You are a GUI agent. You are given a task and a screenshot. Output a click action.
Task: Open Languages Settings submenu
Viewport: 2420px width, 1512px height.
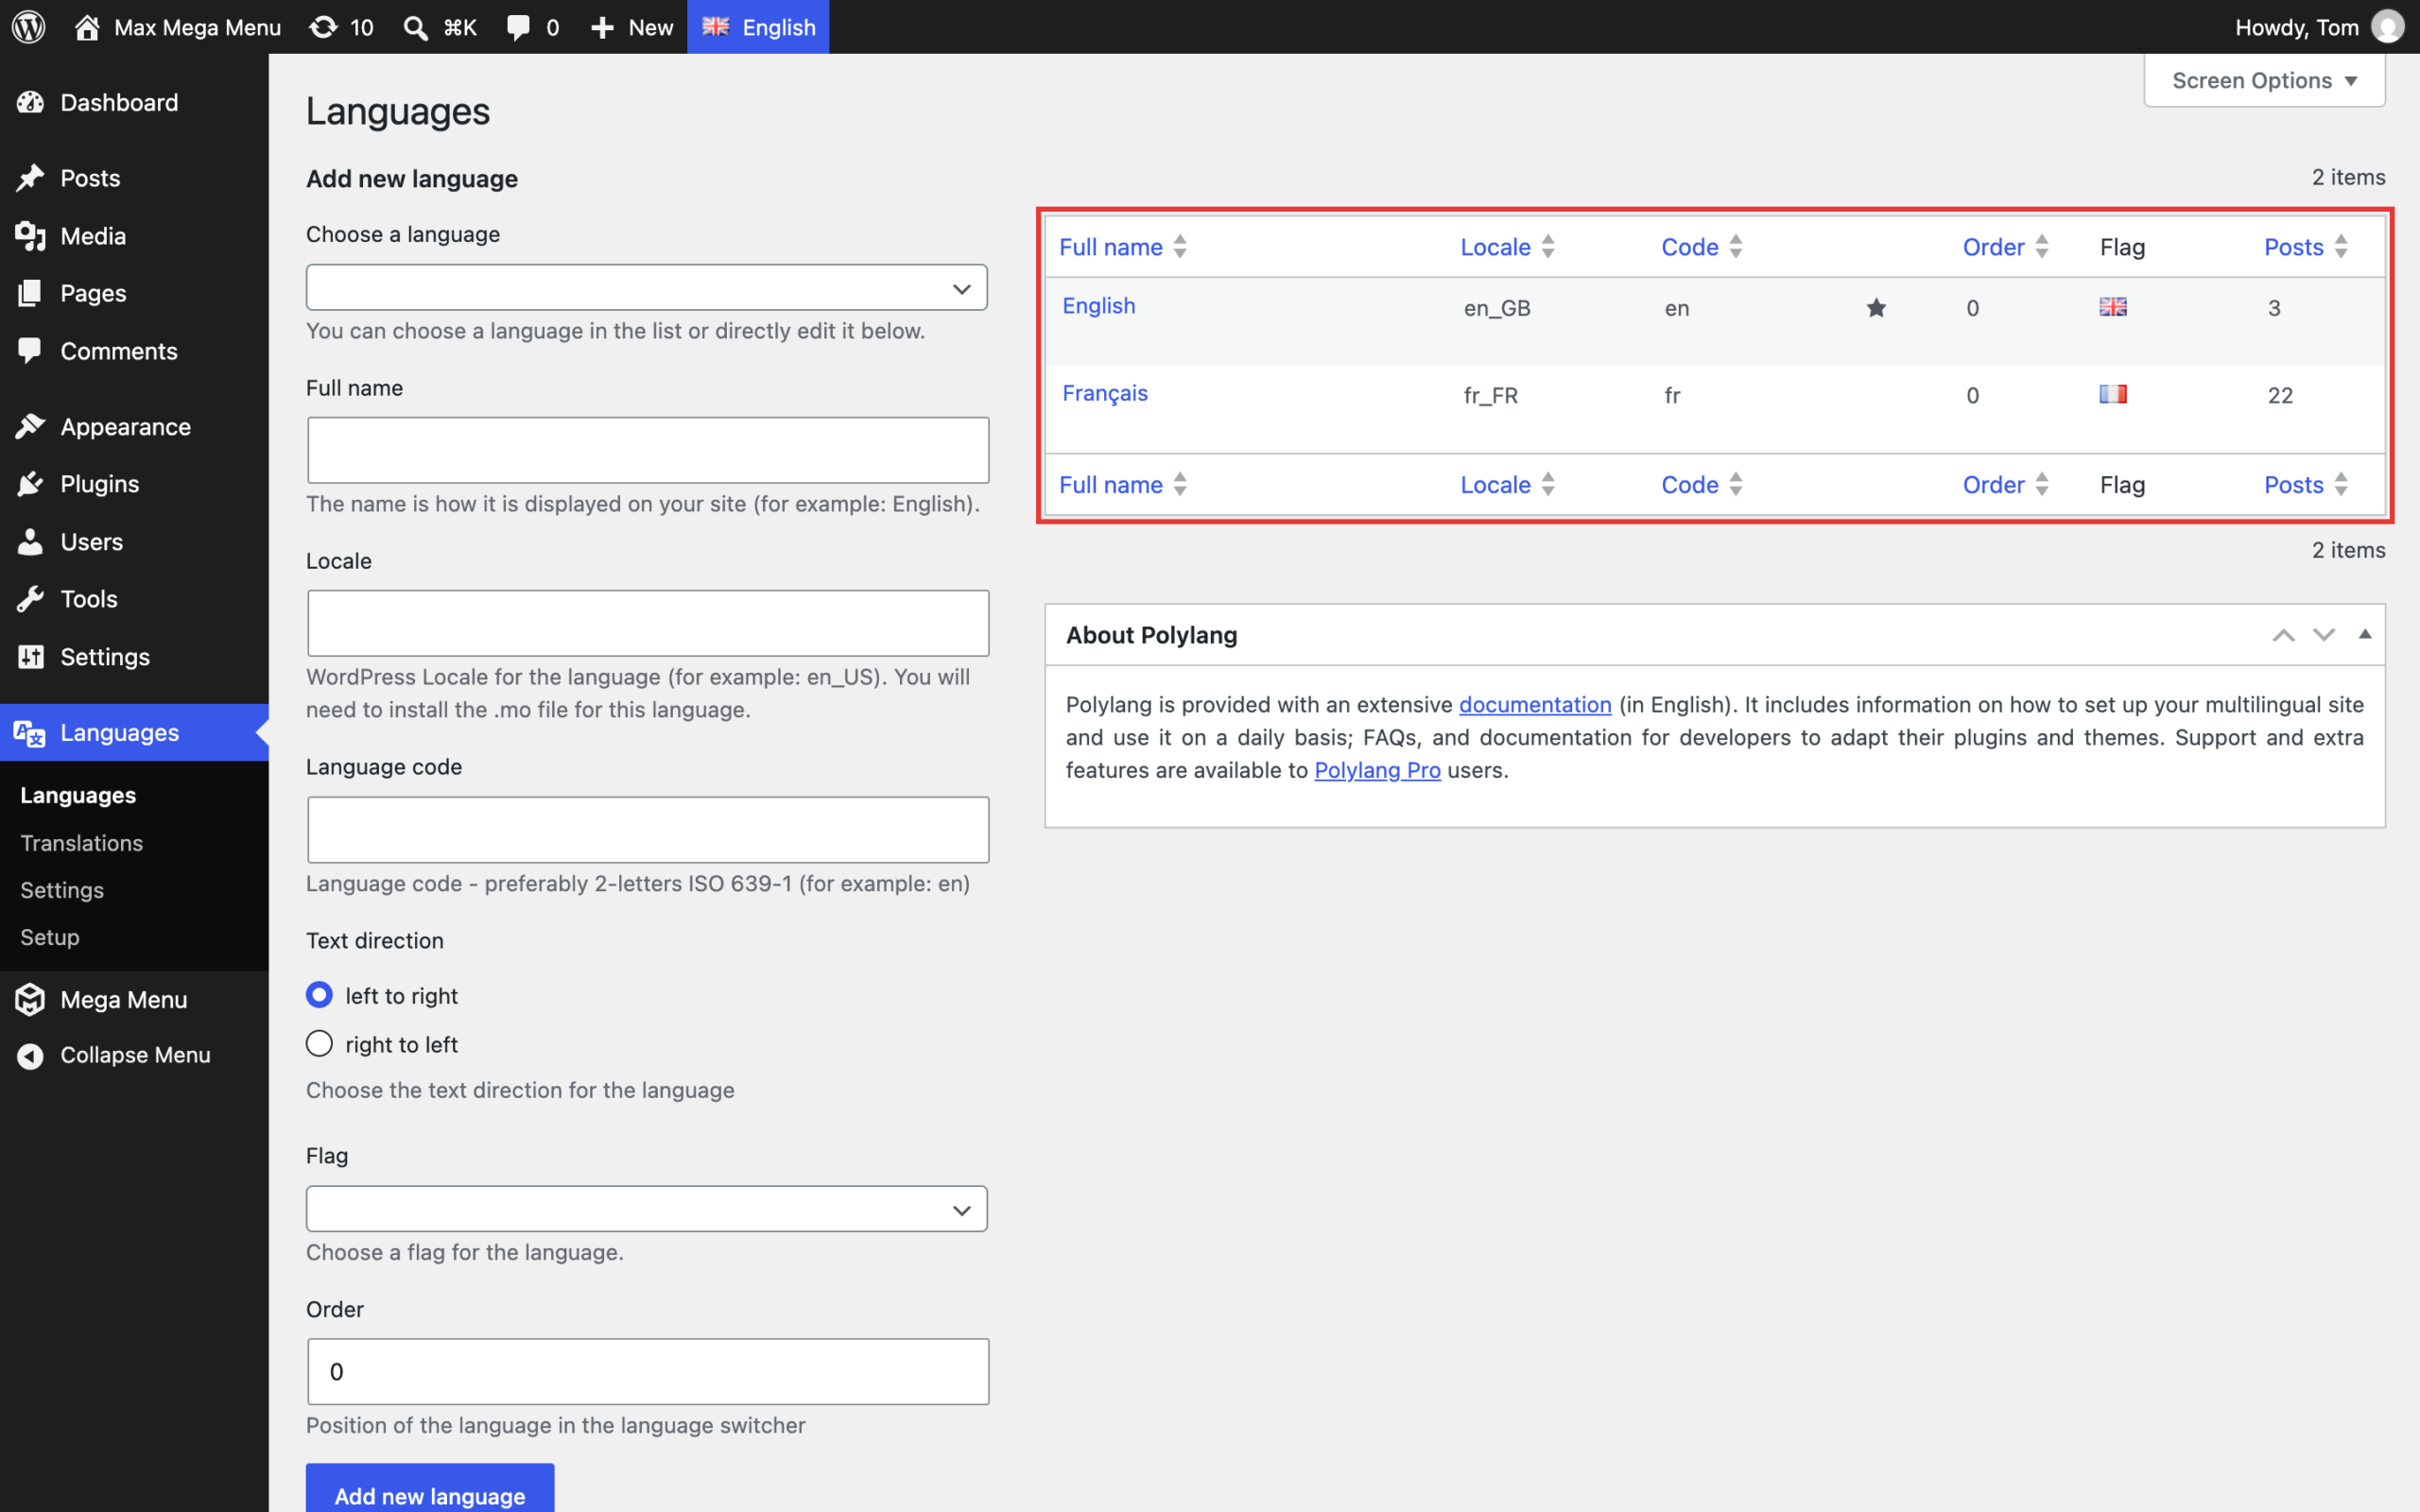(x=62, y=890)
